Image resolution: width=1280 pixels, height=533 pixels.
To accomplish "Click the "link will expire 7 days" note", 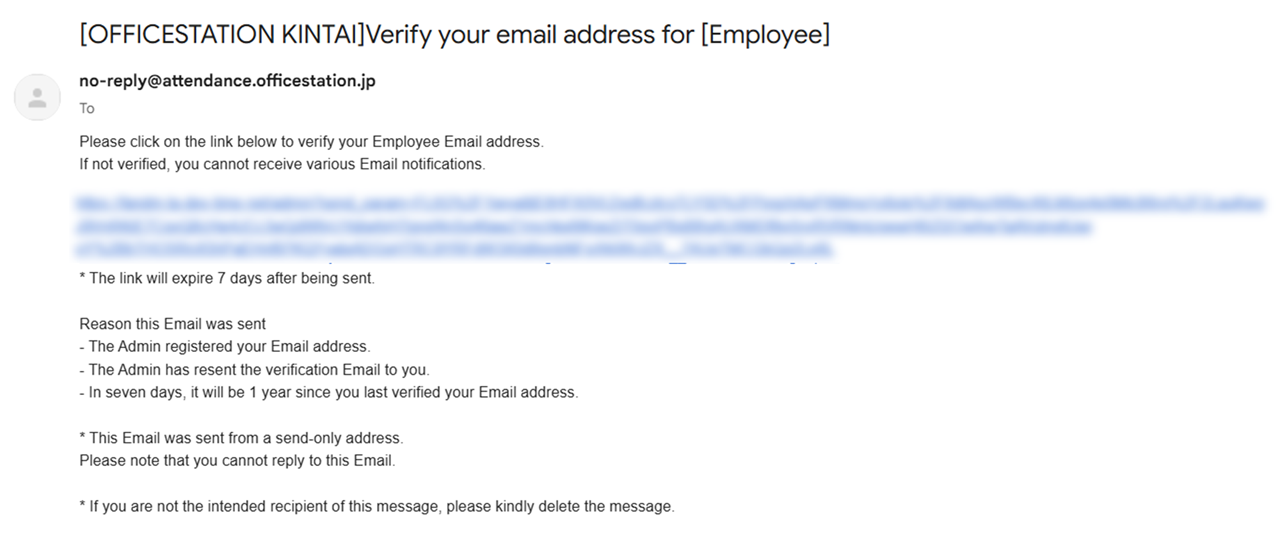I will (227, 278).
